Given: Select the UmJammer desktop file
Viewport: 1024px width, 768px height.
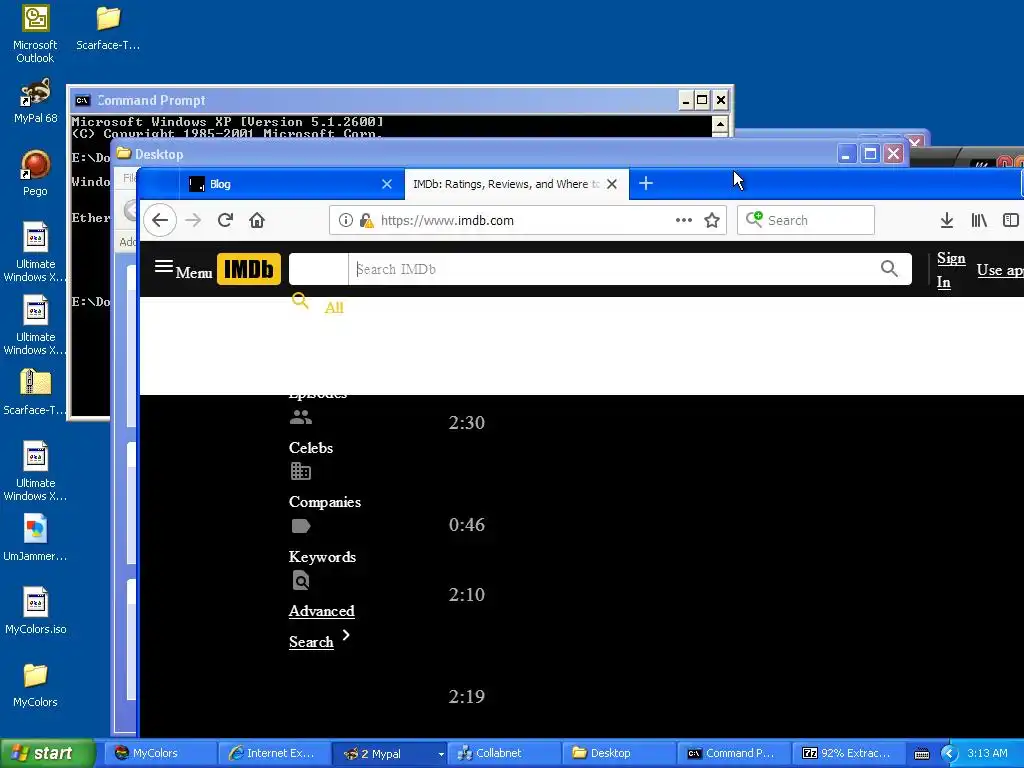Looking at the screenshot, I should pos(35,537).
